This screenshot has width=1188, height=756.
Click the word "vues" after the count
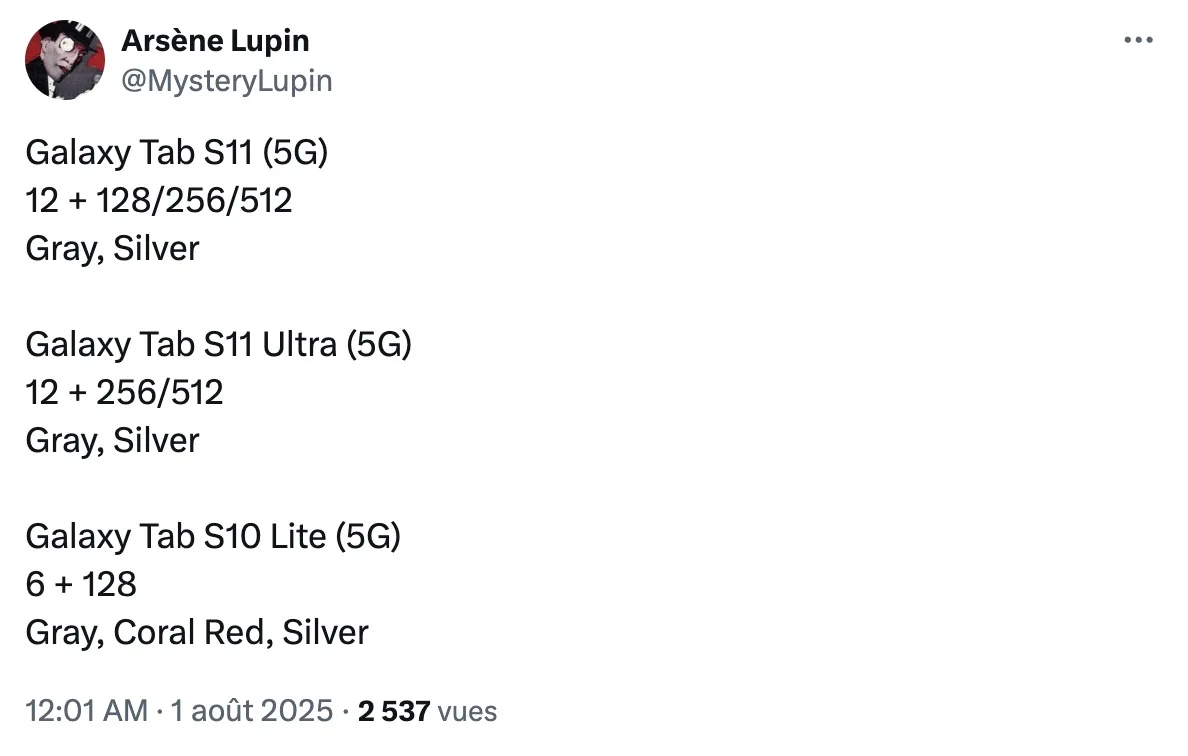coord(468,711)
